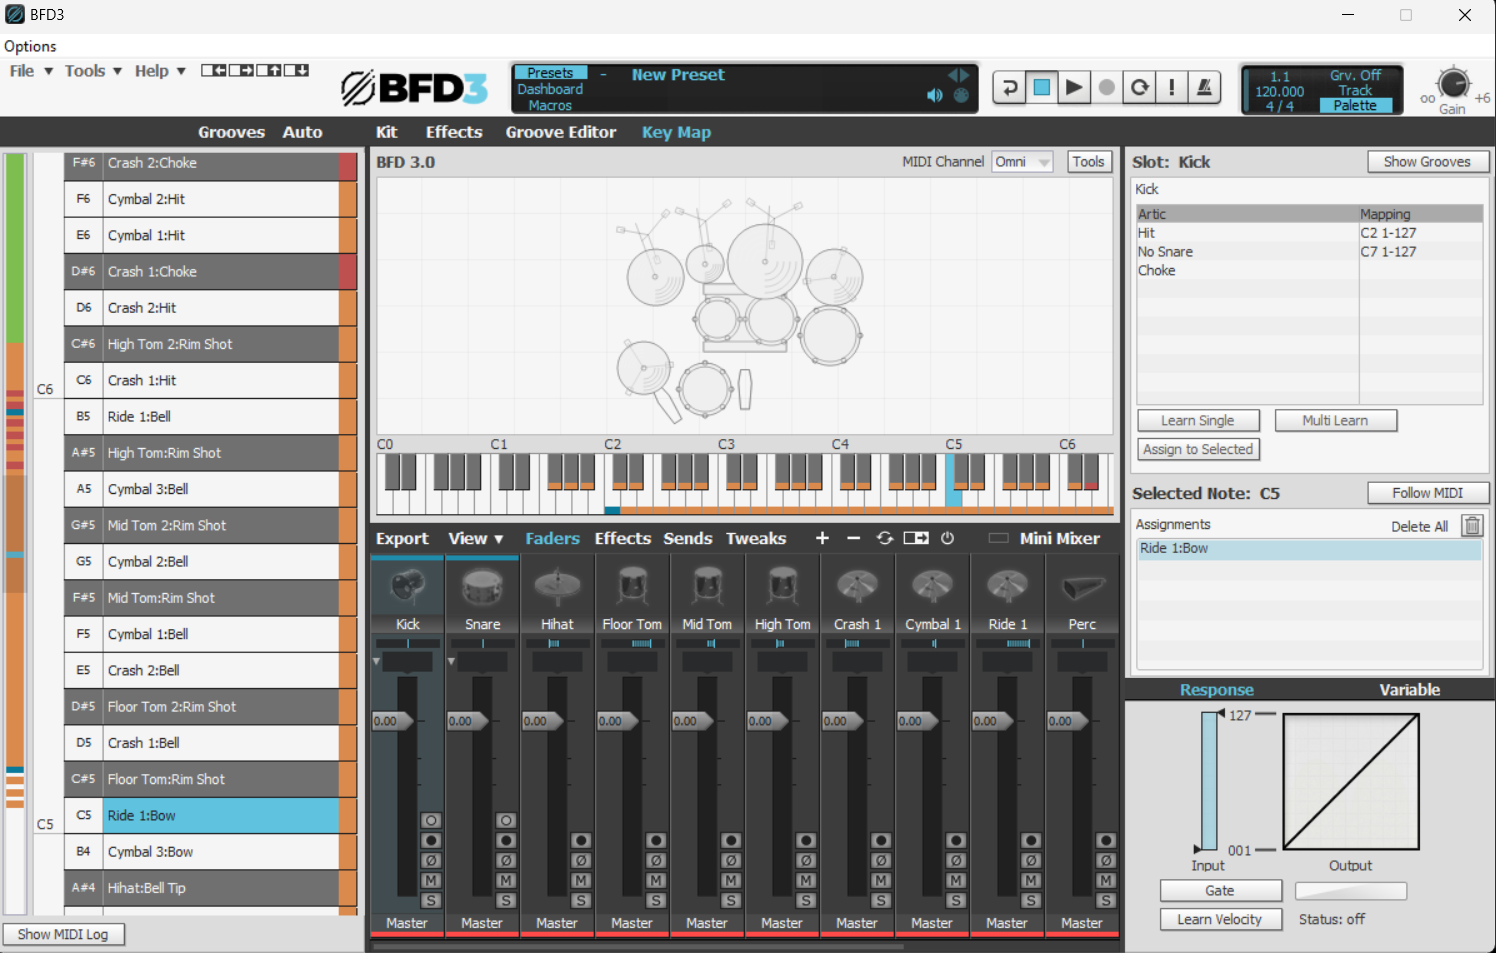The image size is (1496, 953).
Task: Click the preset speaker audition icon
Action: coord(935,95)
